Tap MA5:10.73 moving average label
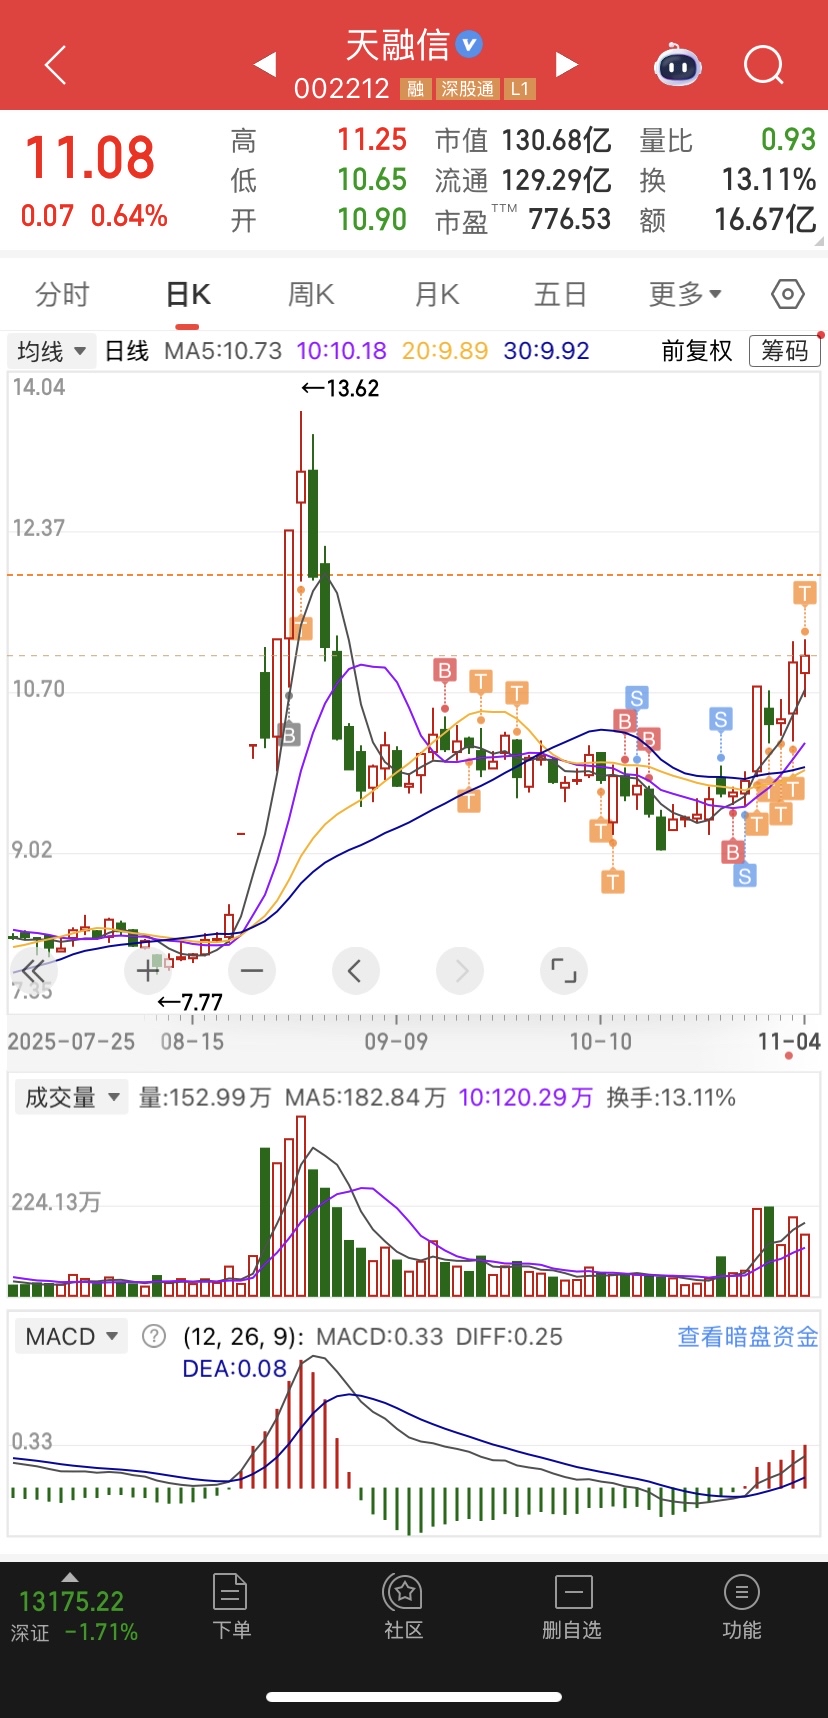Screen dimensions: 828x1718 coord(223,351)
